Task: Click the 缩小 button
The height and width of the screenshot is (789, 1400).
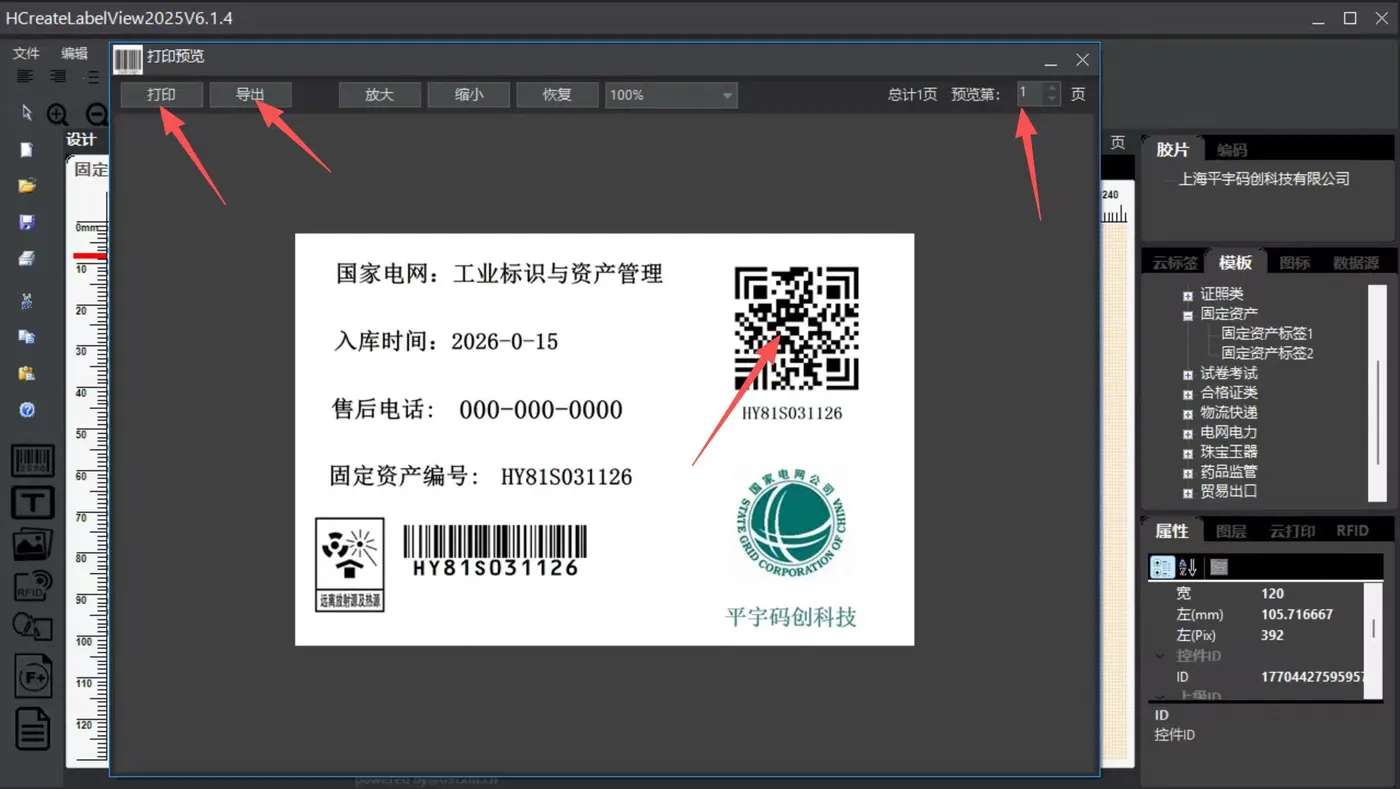Action: coord(468,95)
